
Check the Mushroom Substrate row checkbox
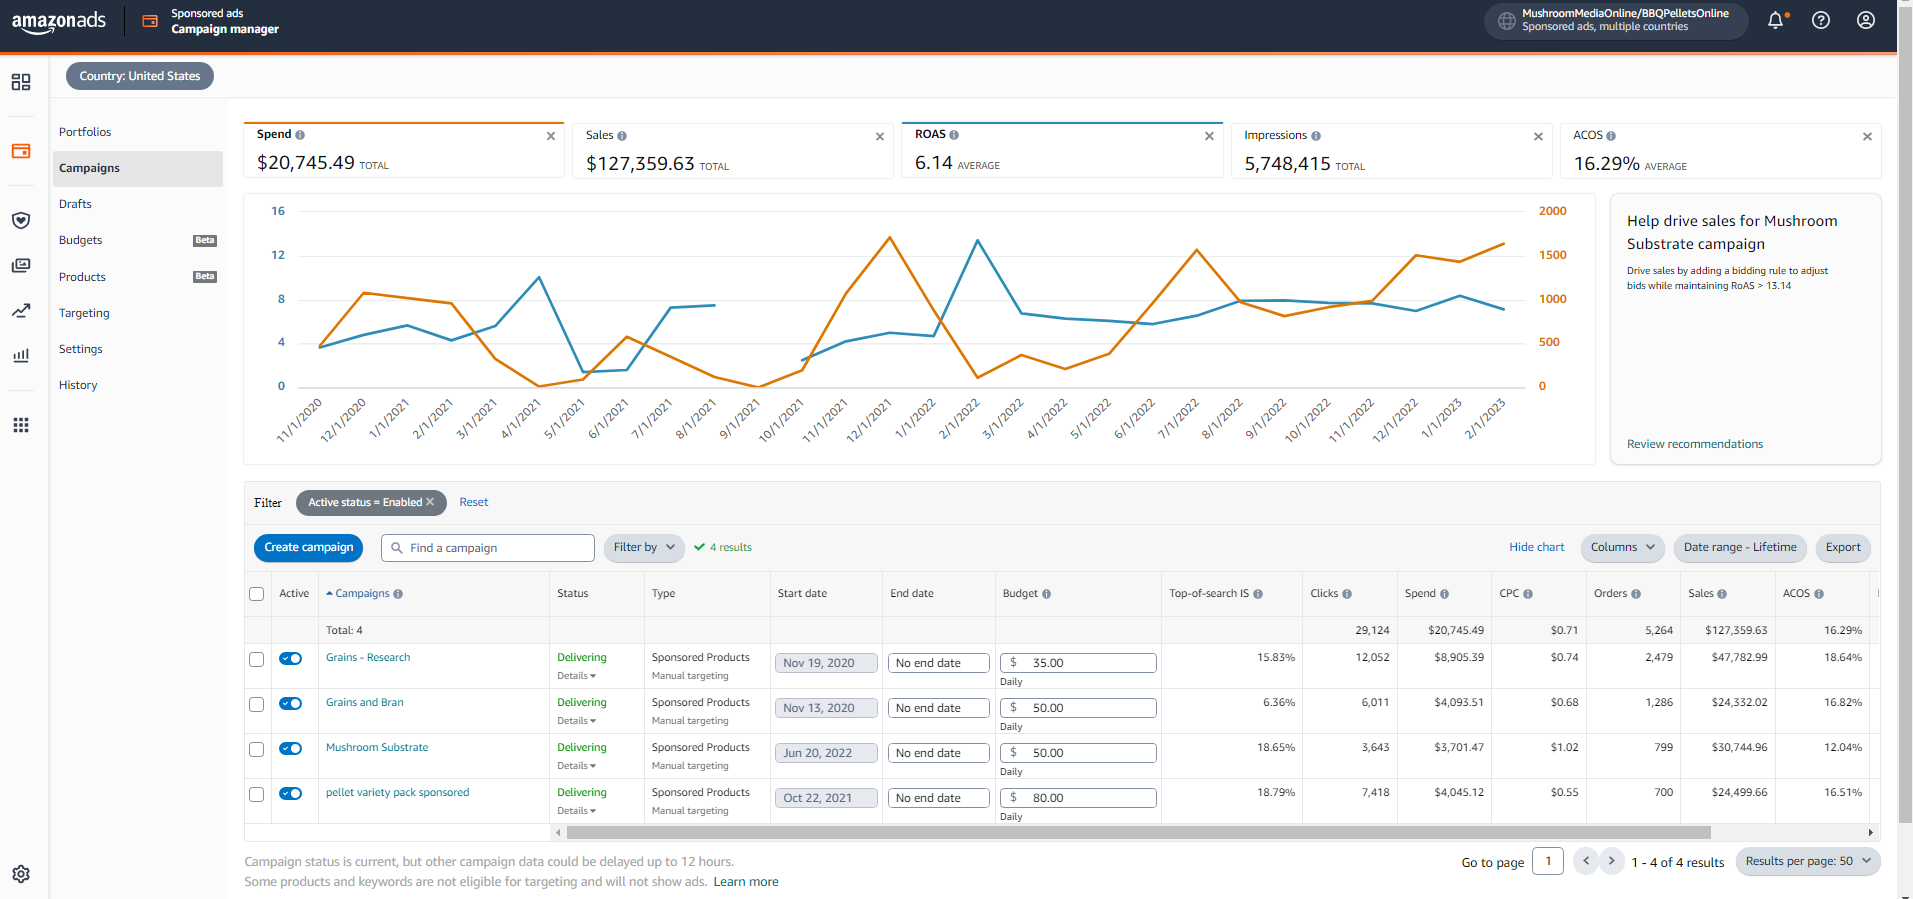pyautogui.click(x=257, y=749)
